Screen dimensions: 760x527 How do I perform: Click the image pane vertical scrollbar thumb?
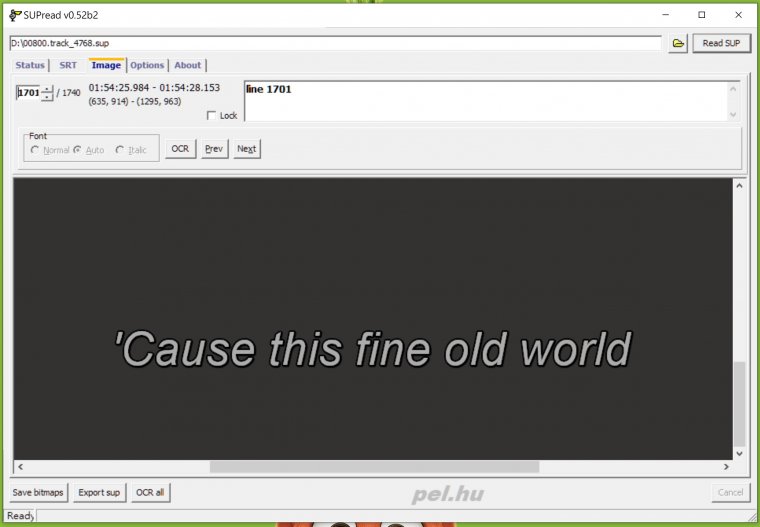[x=739, y=404]
